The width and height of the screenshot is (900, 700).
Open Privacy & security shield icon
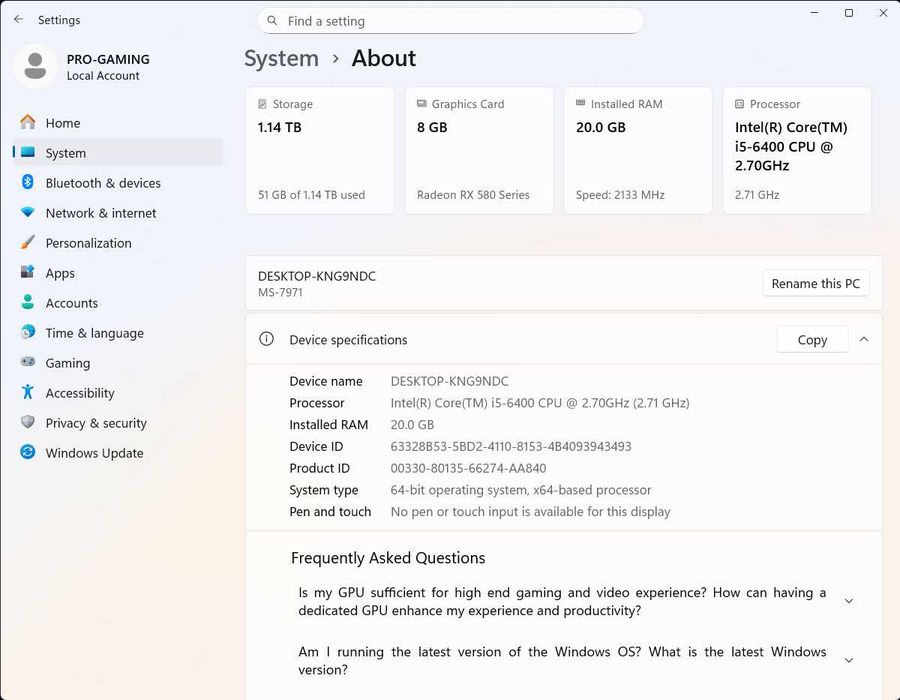point(28,423)
